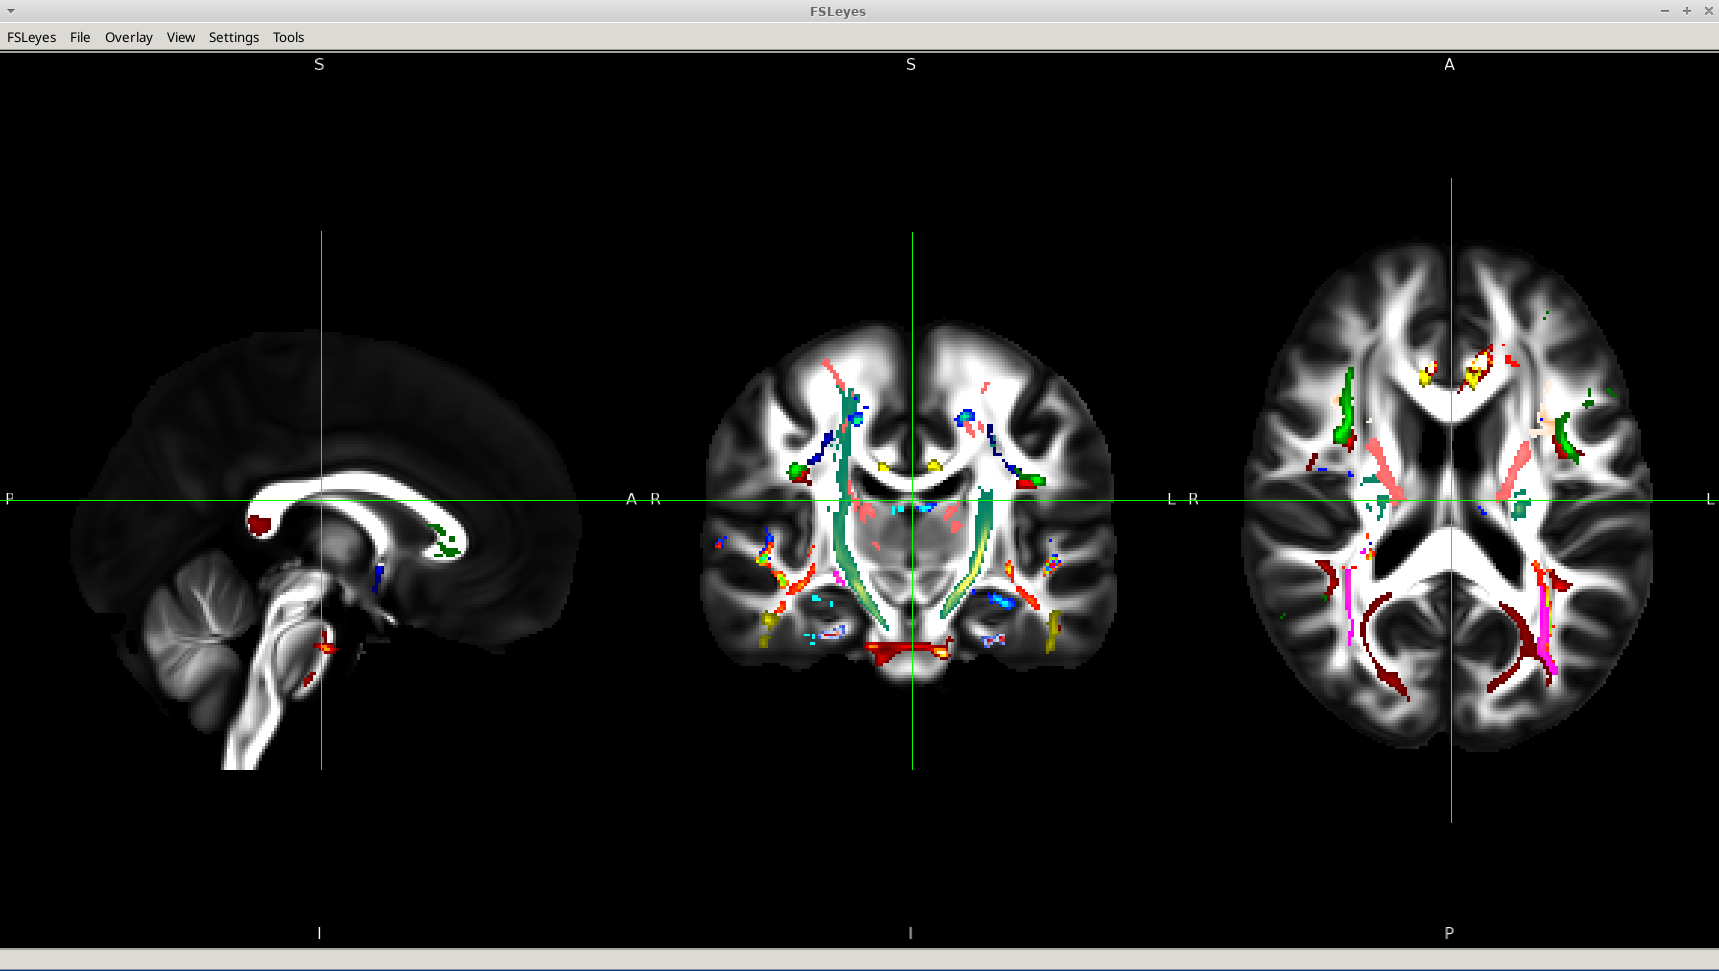
Task: Click the green genu overlay in sagittal view
Action: pos(444,540)
